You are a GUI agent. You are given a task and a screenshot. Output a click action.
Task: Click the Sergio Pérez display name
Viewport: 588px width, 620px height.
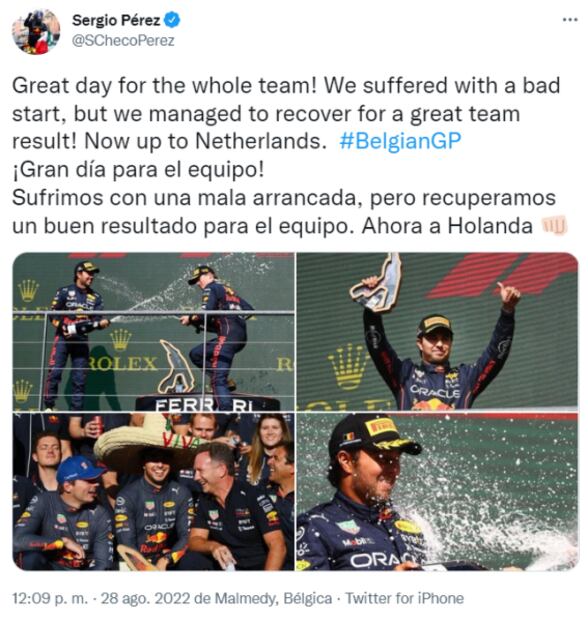click(116, 20)
